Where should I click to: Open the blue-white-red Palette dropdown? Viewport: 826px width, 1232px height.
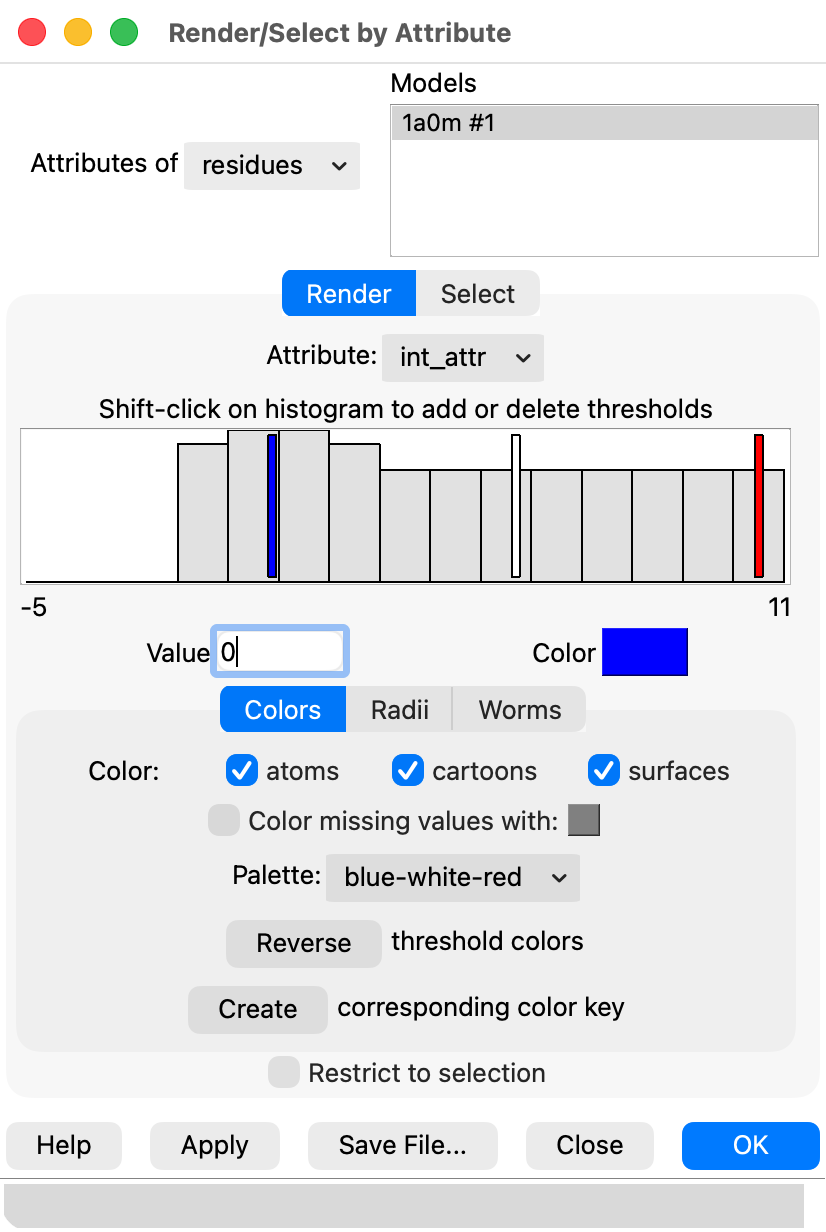[x=453, y=877]
